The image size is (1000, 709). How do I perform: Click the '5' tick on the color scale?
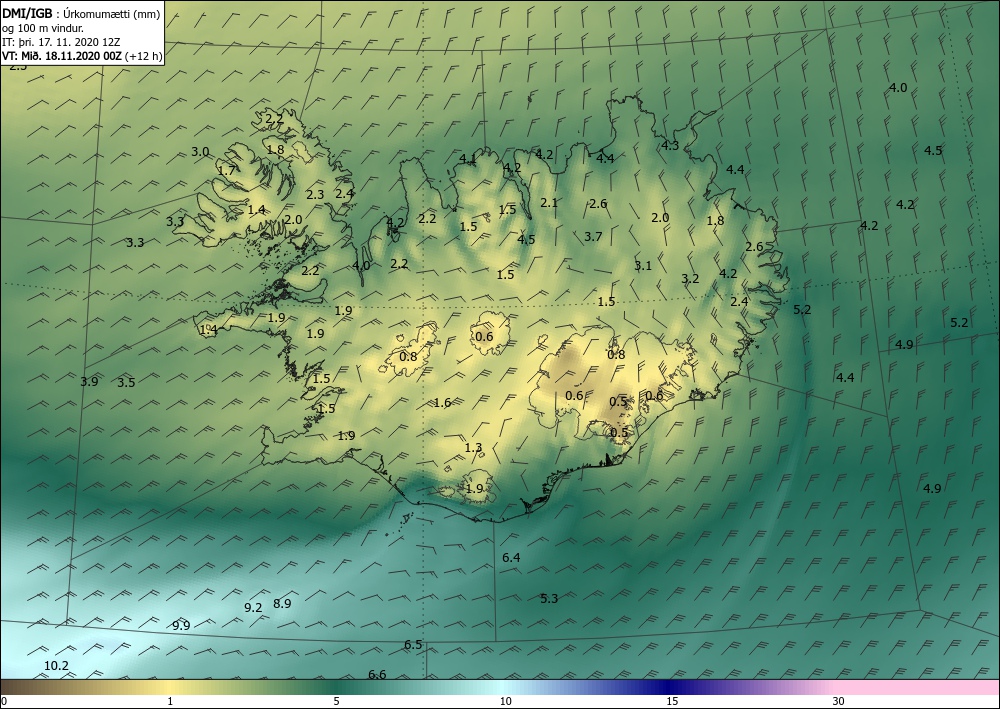(x=336, y=701)
